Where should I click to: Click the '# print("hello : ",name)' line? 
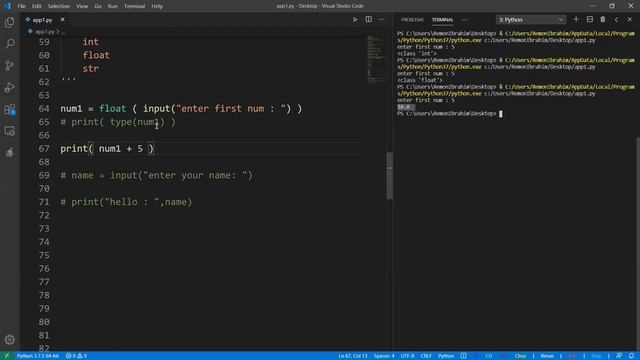[126, 202]
